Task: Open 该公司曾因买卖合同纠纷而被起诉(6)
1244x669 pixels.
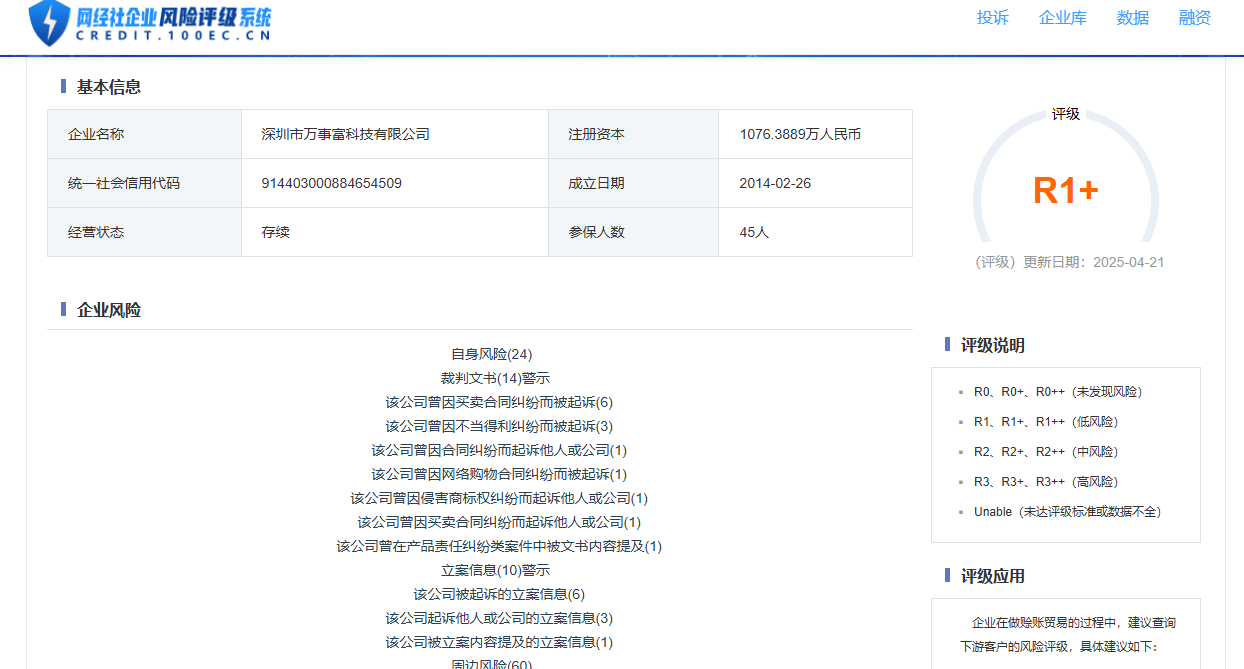Action: [499, 402]
